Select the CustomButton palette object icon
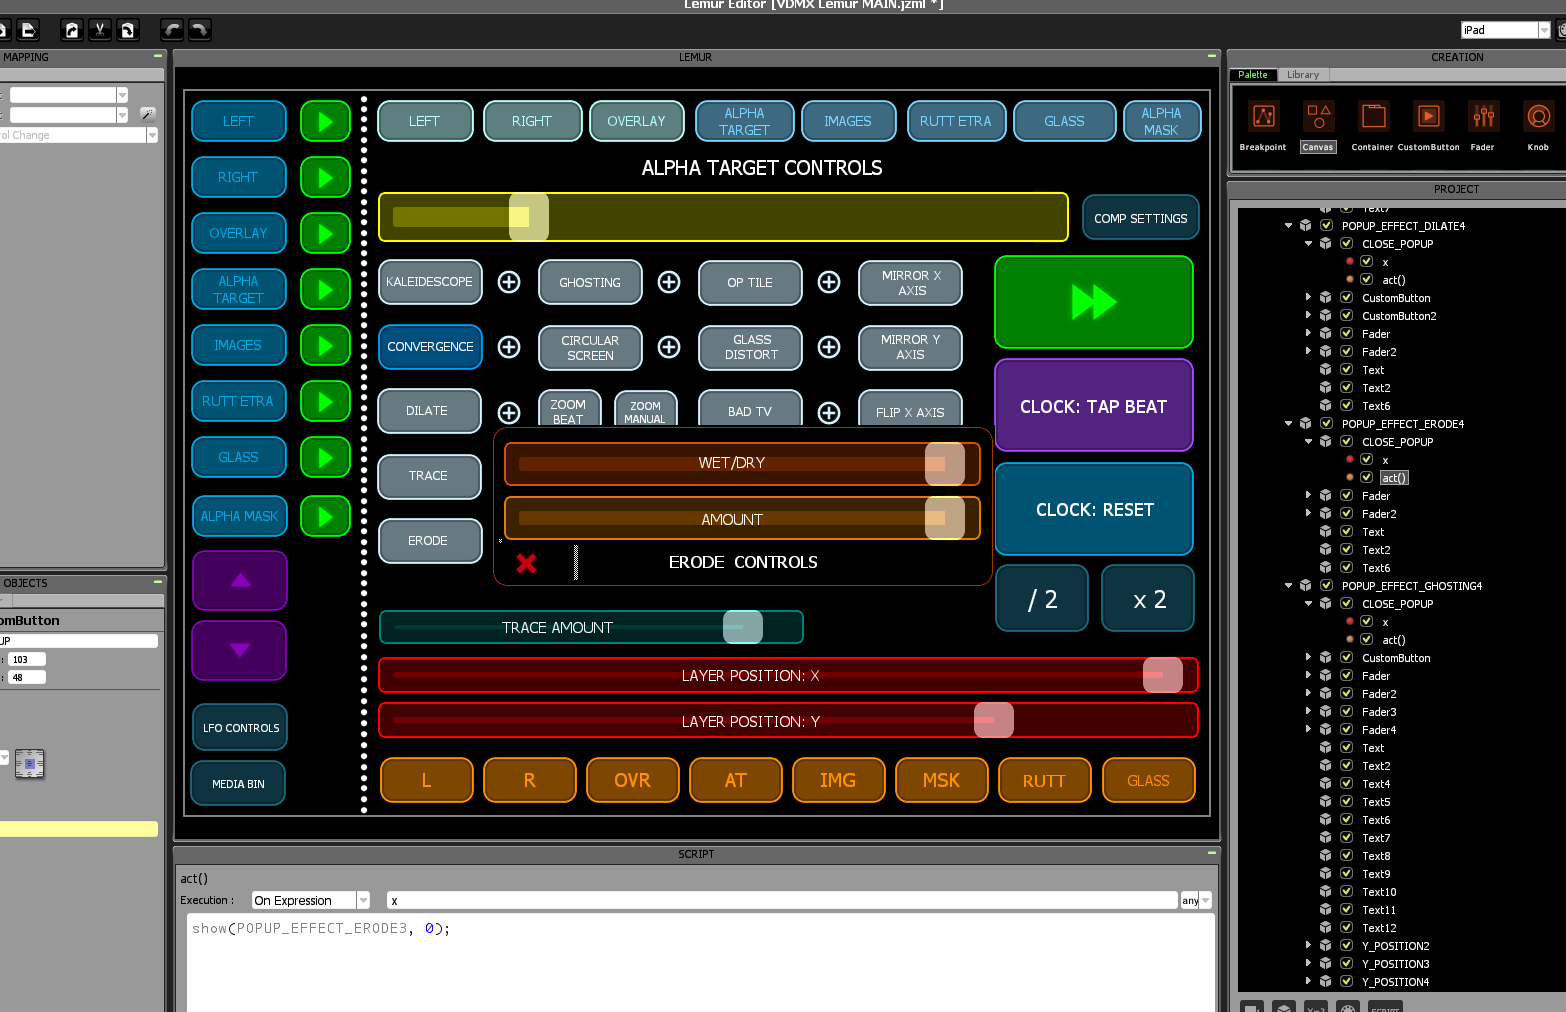The height and width of the screenshot is (1012, 1566). pyautogui.click(x=1428, y=117)
